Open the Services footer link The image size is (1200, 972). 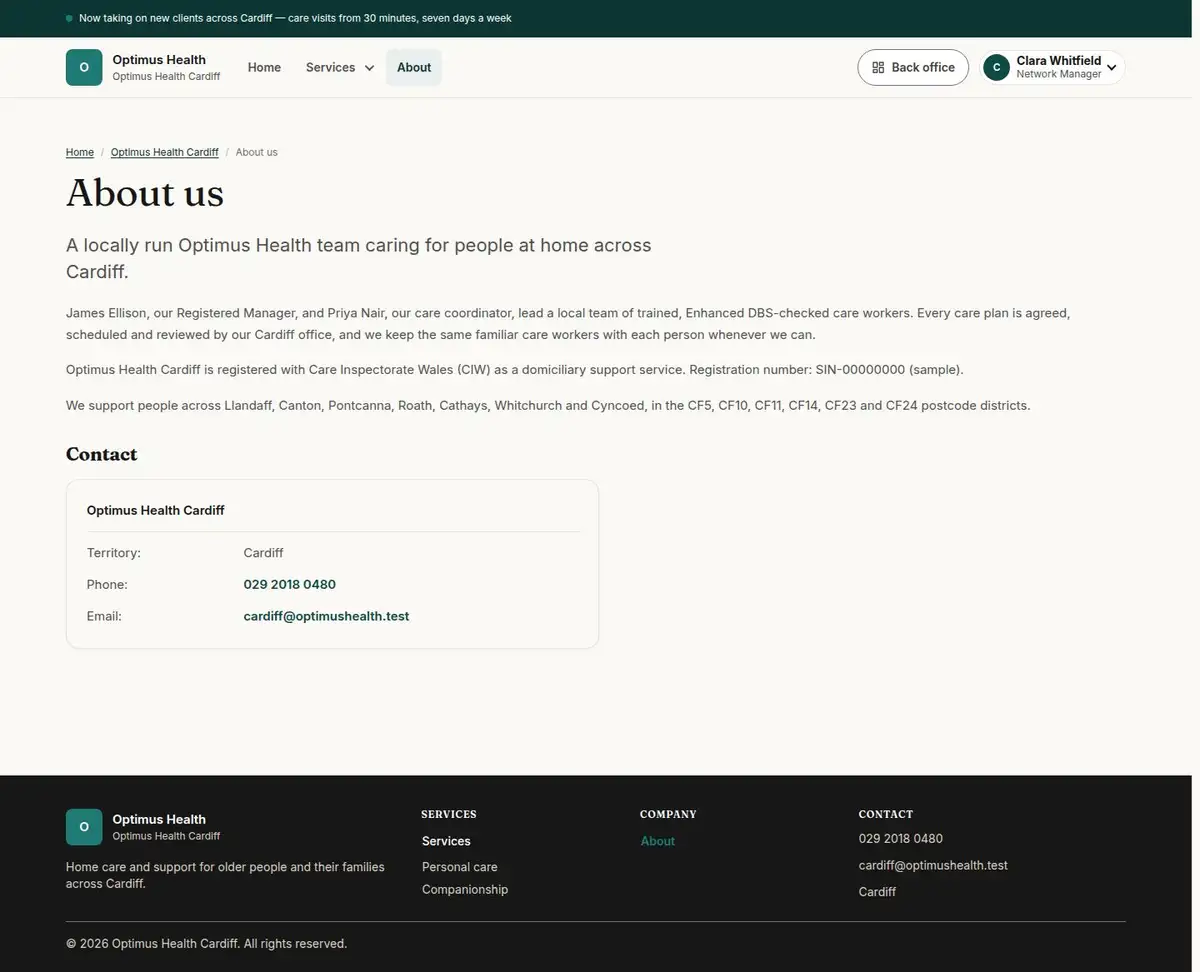446,841
